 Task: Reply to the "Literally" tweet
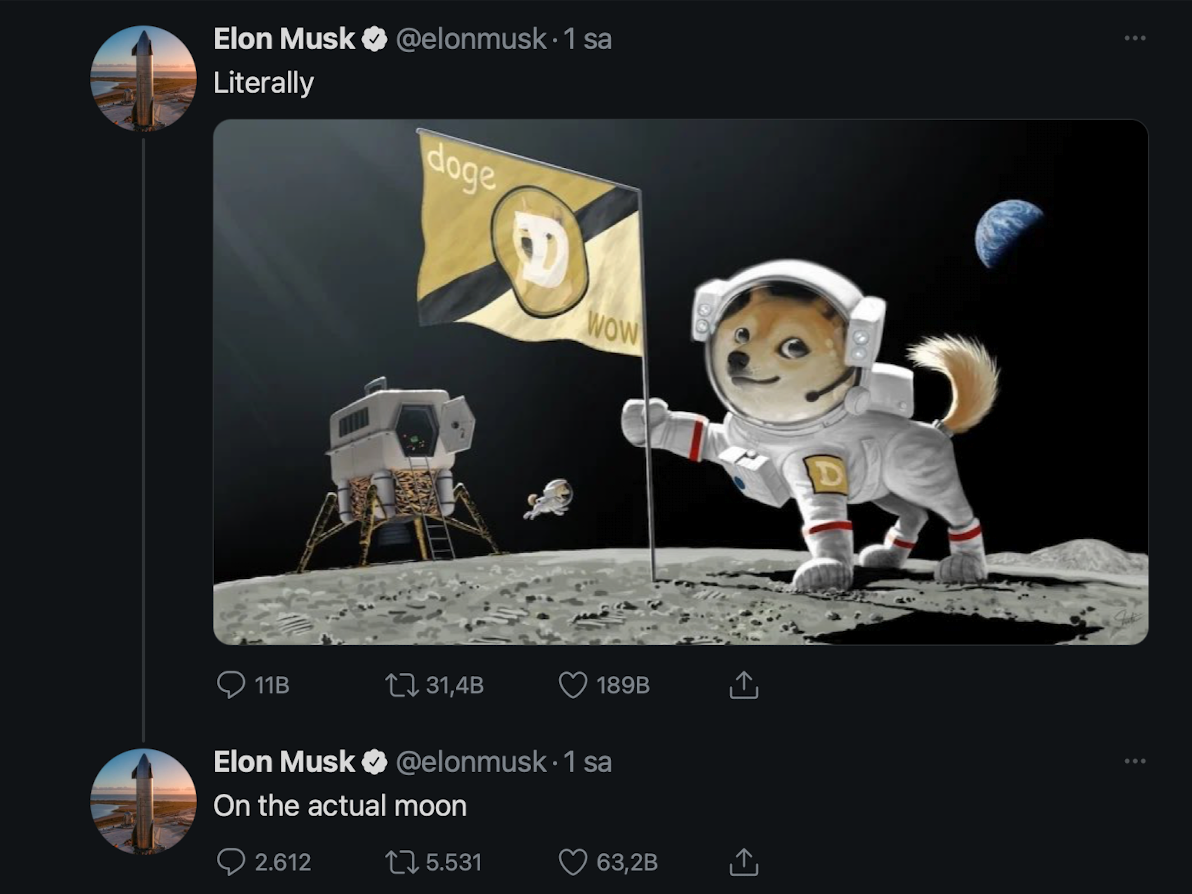pos(231,685)
